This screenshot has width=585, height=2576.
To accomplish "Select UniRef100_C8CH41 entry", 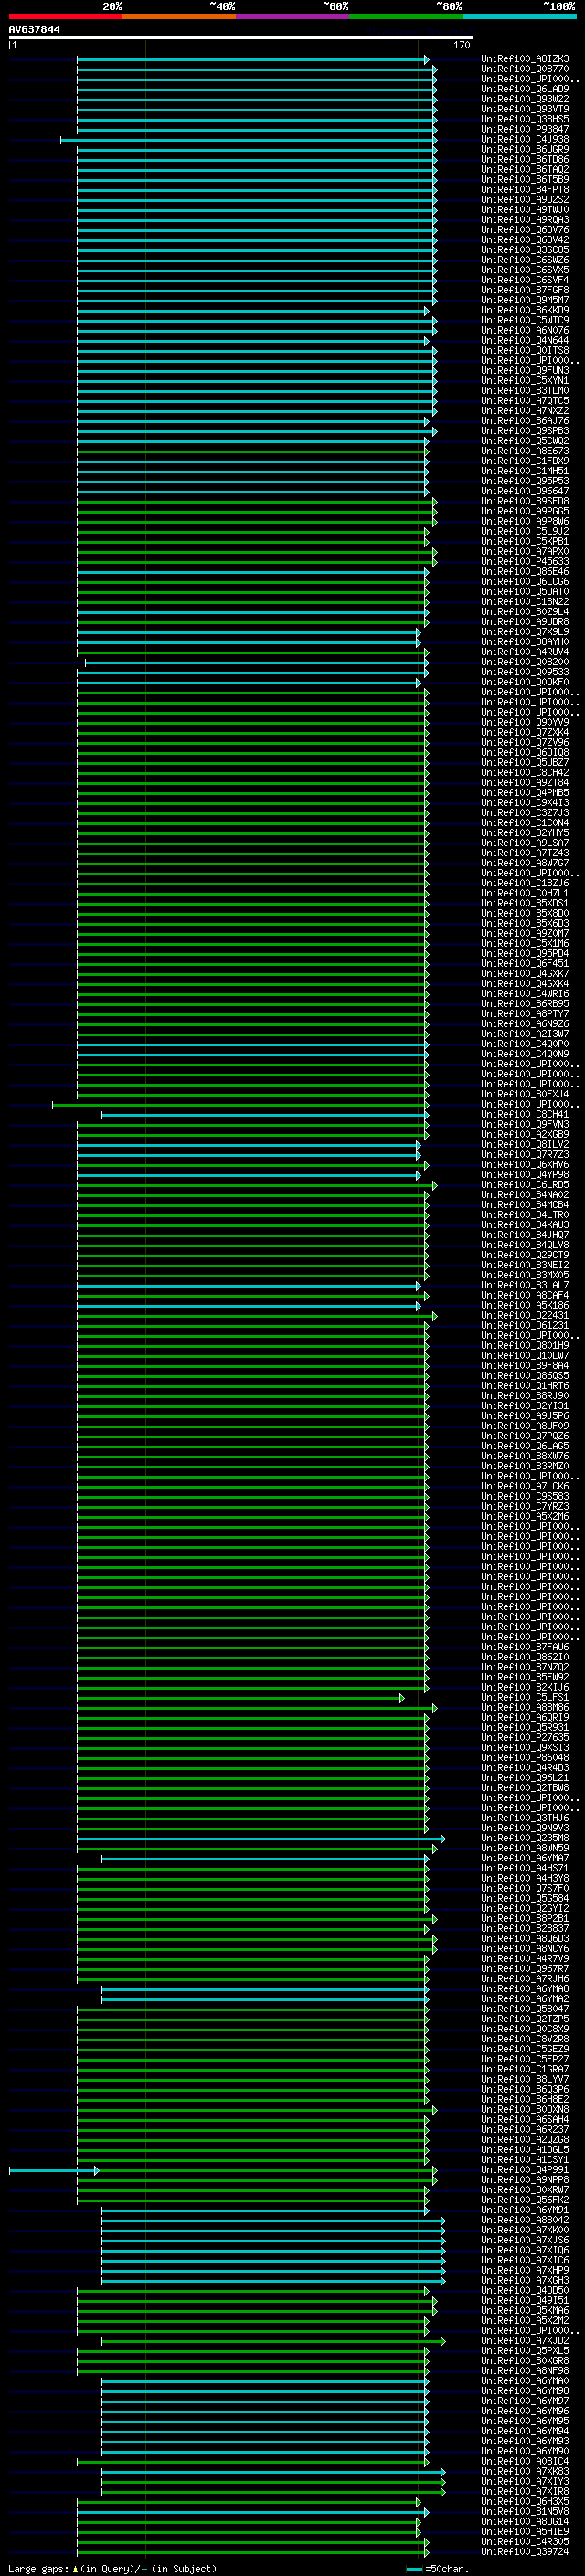I will [525, 1114].
